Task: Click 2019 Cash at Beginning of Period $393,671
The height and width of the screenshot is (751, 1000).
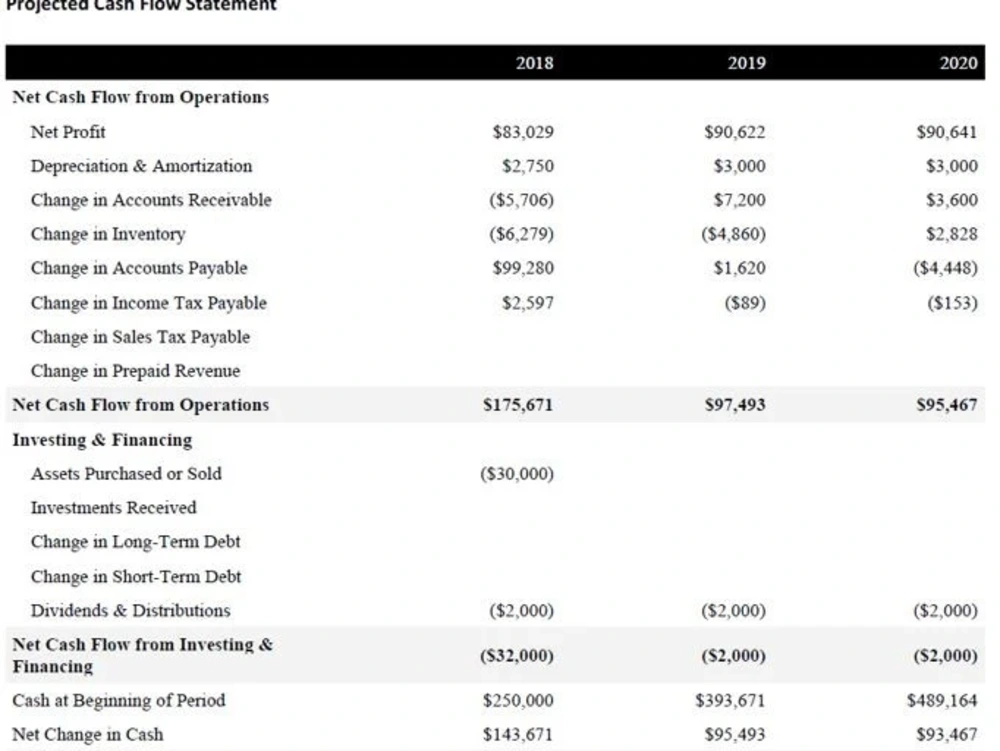Action: (x=730, y=701)
